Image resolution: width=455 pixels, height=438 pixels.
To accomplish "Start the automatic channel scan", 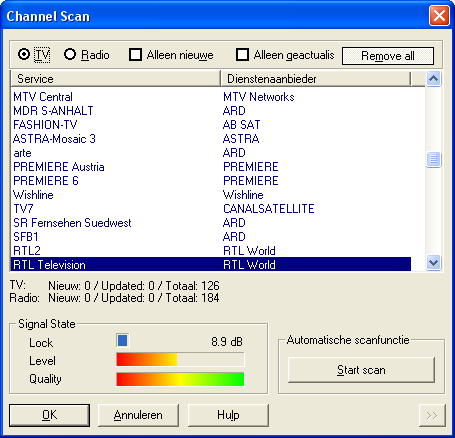I will pyautogui.click(x=361, y=370).
